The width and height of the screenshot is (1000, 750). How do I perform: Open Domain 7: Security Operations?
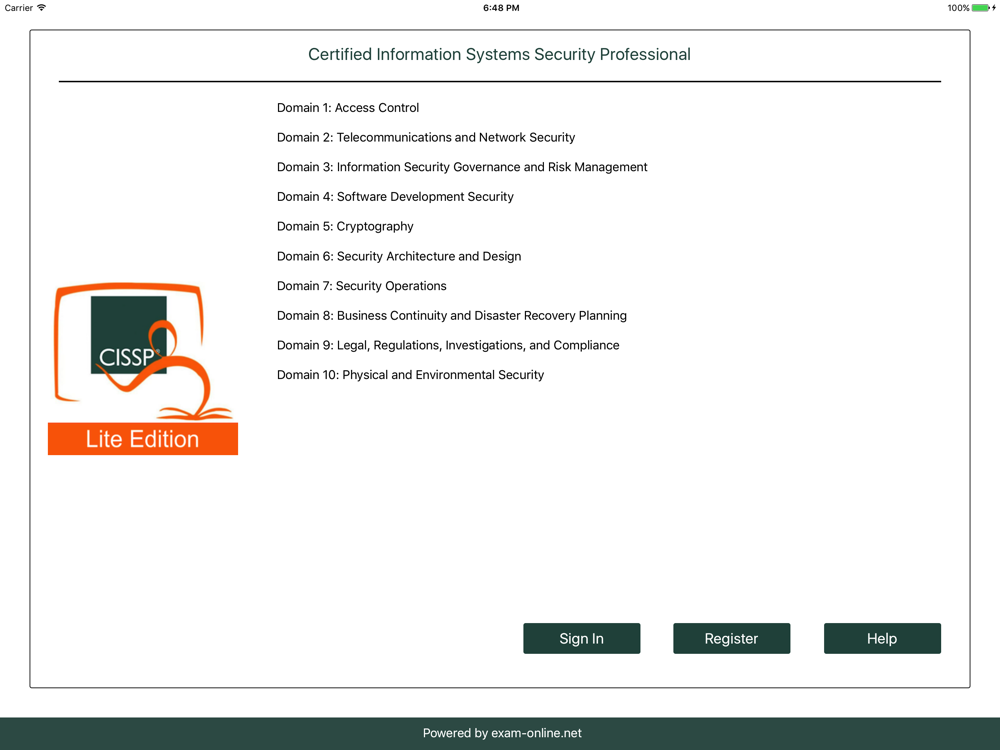362,286
